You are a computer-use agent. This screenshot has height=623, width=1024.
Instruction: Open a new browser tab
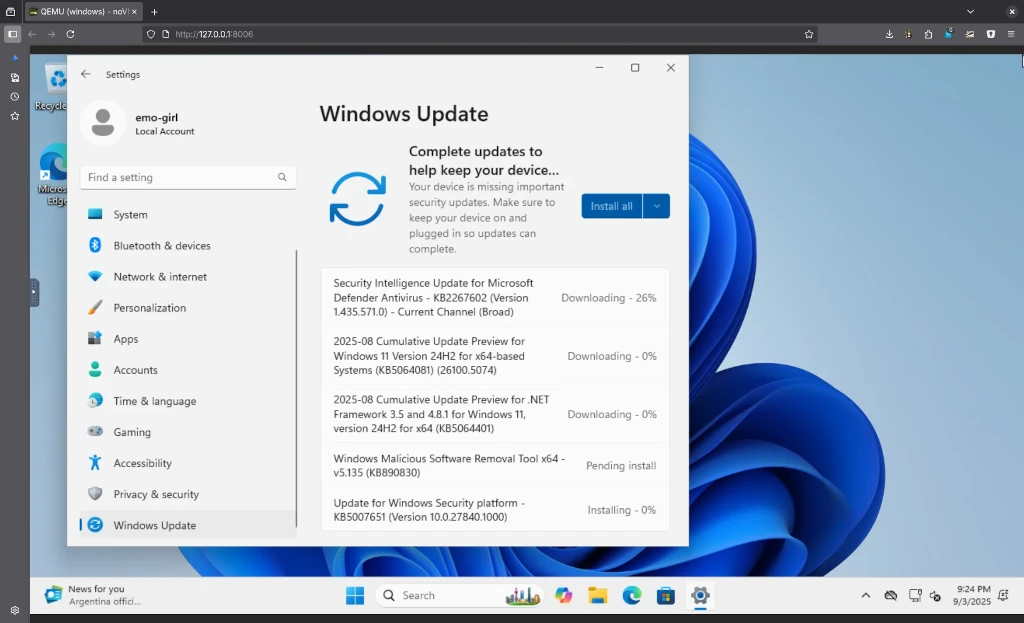(154, 12)
